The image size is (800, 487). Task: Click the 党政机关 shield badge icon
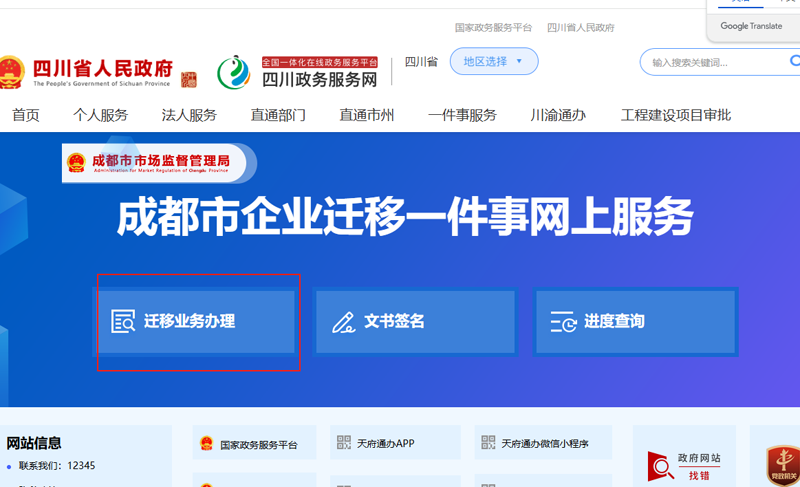pyautogui.click(x=783, y=466)
